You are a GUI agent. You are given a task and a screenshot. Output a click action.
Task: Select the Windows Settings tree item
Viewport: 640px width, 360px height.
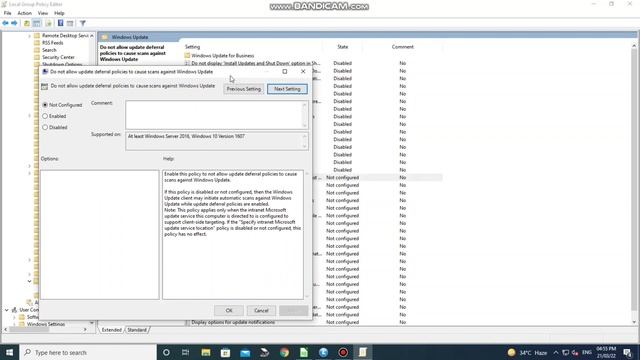click(46, 324)
